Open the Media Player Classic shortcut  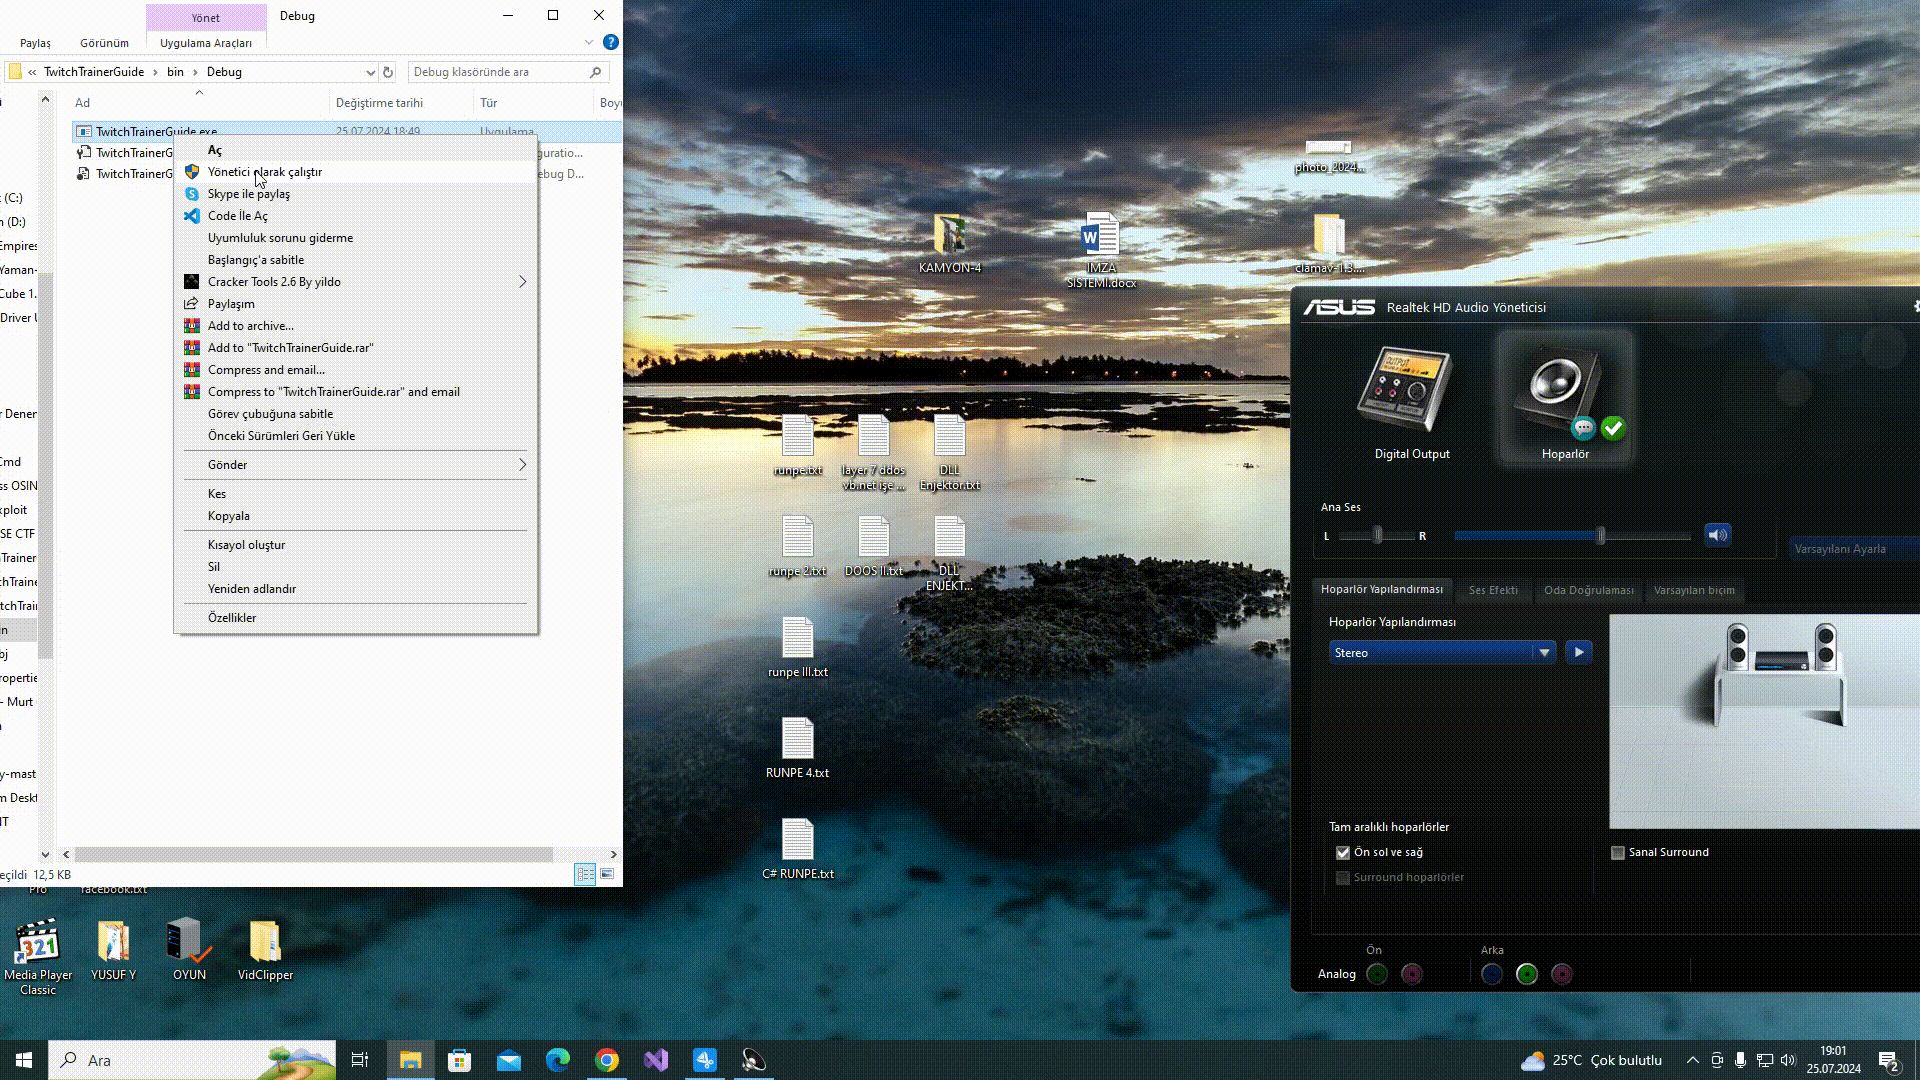click(38, 956)
